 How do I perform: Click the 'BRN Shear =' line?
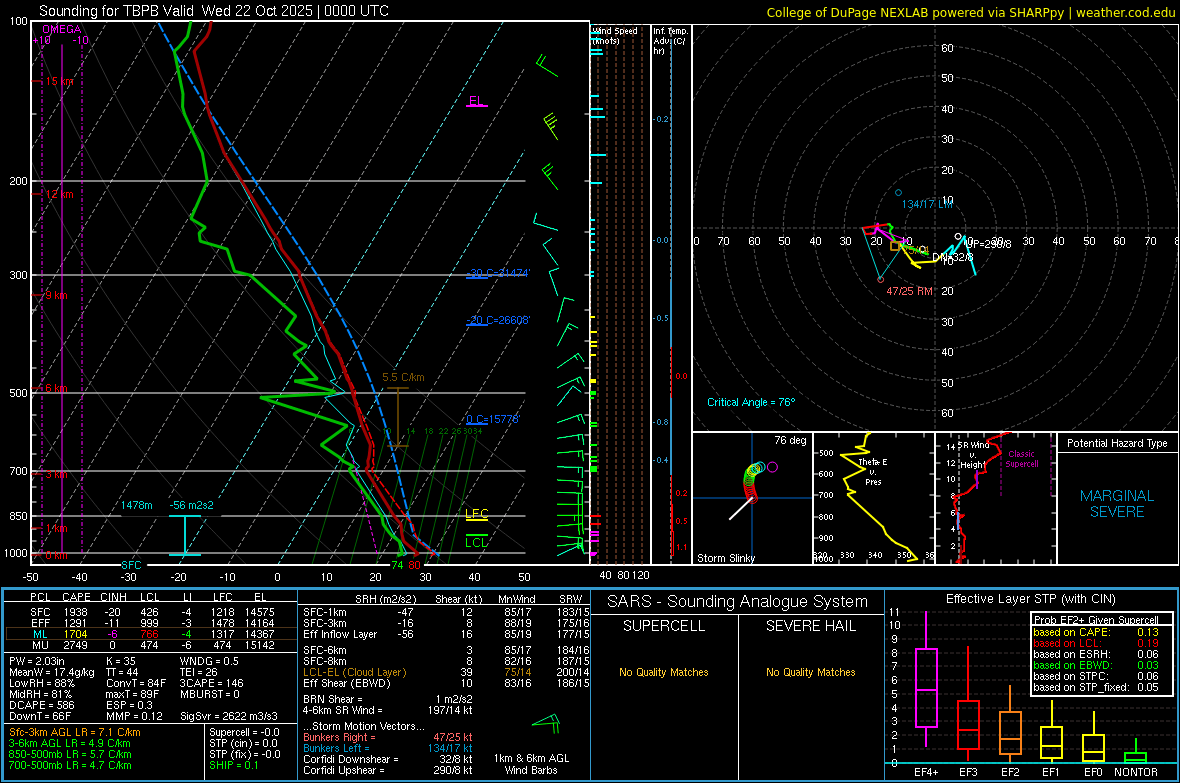tap(387, 699)
